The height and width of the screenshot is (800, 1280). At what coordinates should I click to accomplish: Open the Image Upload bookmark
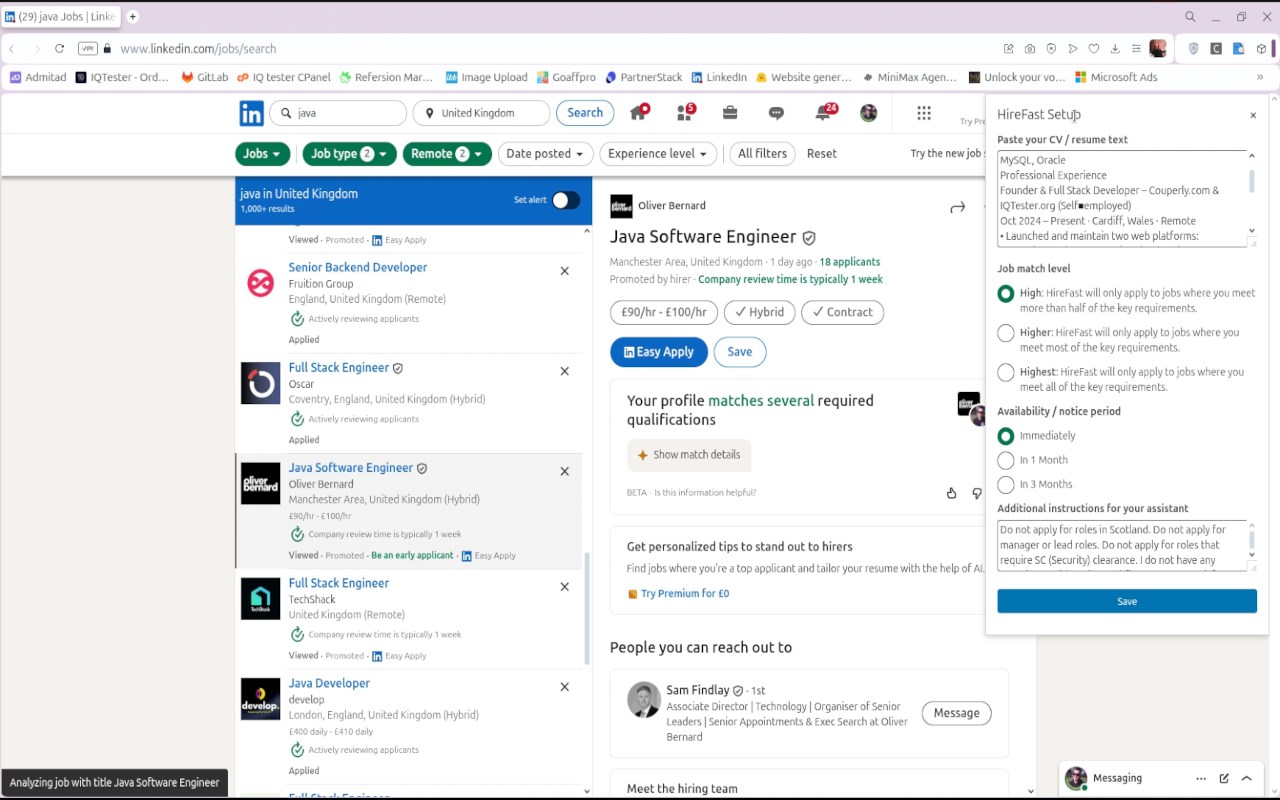point(486,77)
